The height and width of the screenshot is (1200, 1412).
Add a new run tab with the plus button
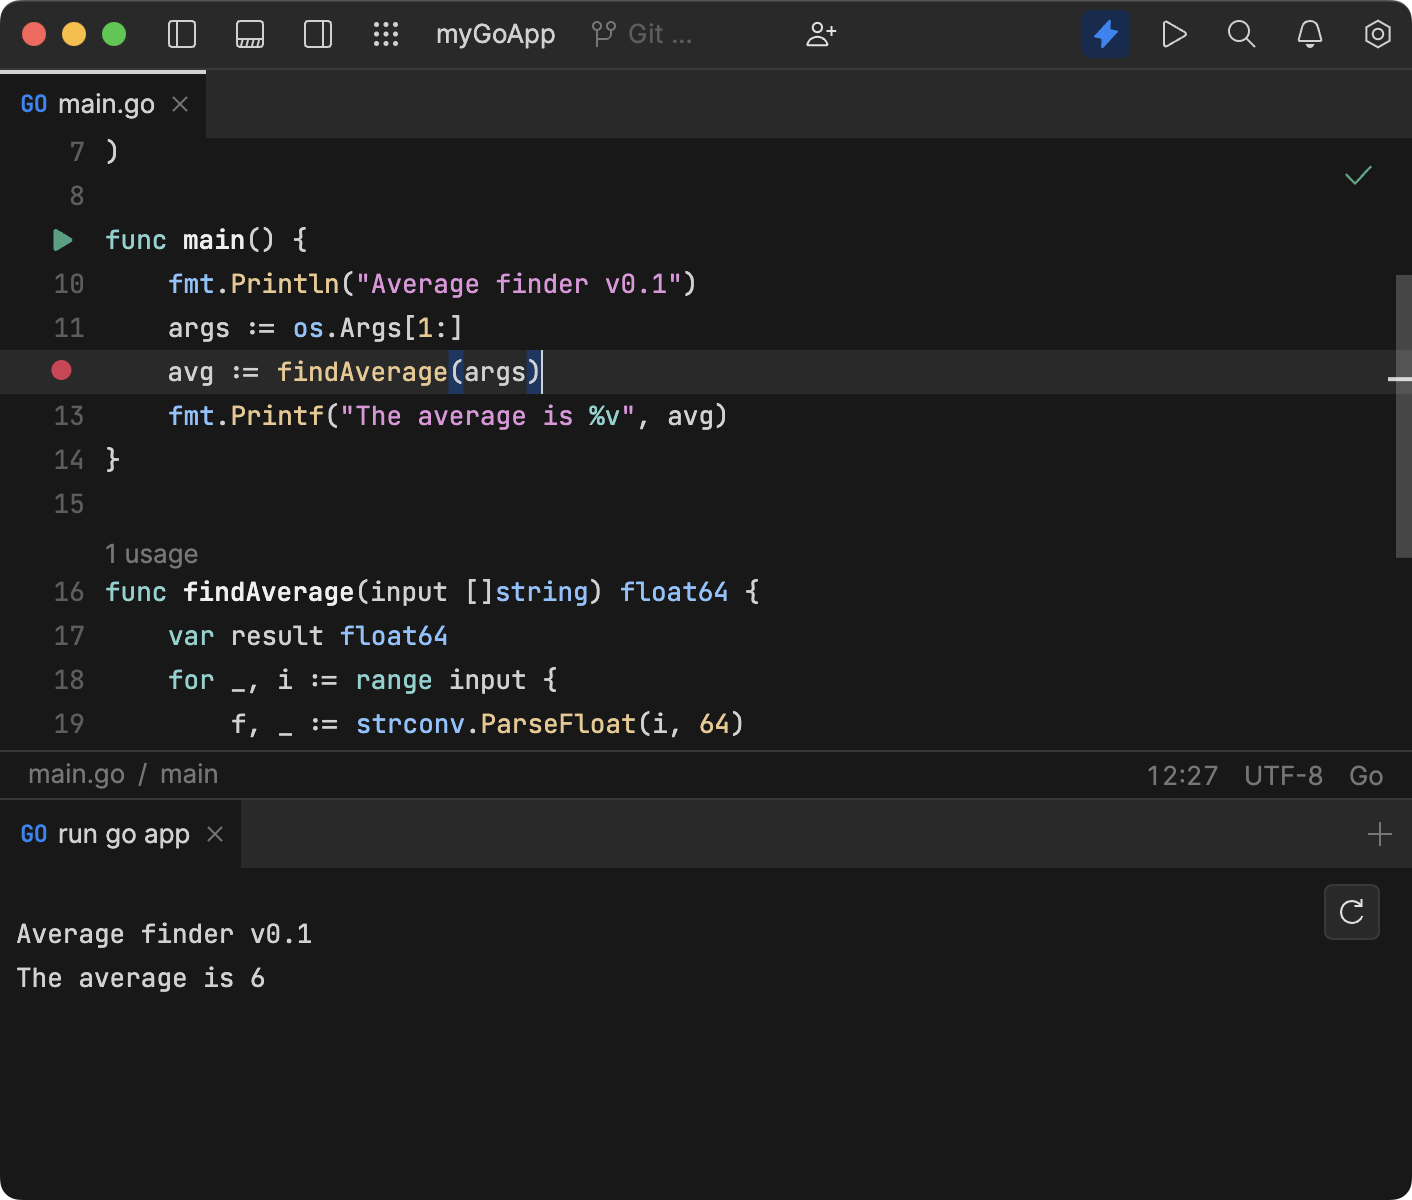pyautogui.click(x=1380, y=833)
